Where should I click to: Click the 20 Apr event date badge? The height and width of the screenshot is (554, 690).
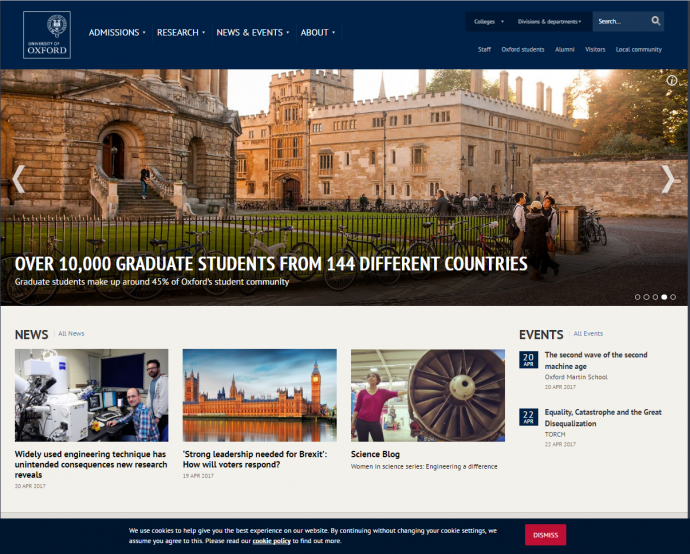pos(528,360)
